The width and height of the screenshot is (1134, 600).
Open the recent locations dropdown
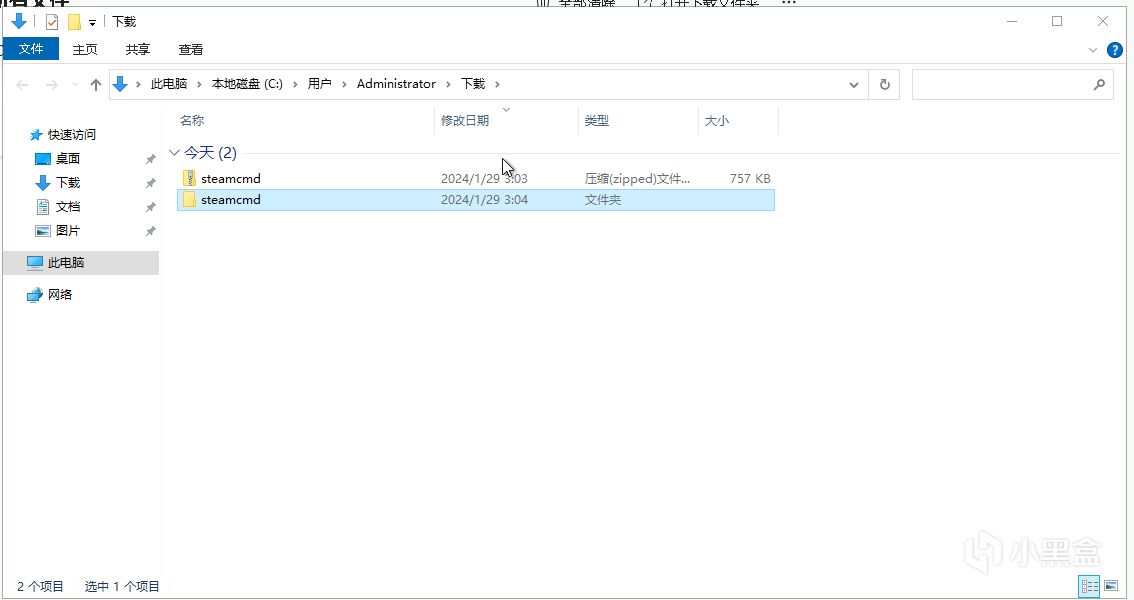75,85
